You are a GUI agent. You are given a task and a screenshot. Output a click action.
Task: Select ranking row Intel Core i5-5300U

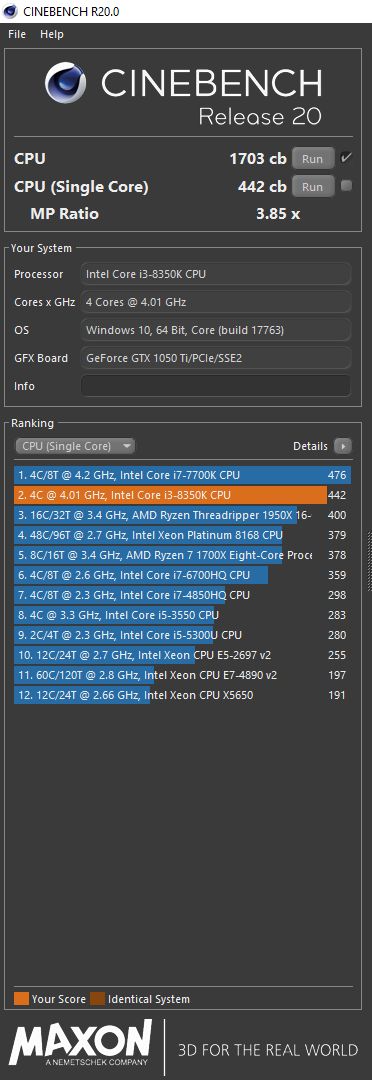coord(183,635)
